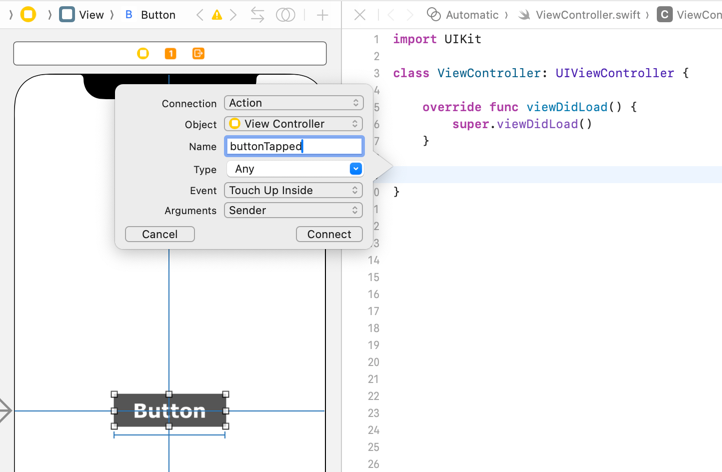722x472 pixels.
Task: Select the Button on the storyboard canvas
Action: (x=170, y=410)
